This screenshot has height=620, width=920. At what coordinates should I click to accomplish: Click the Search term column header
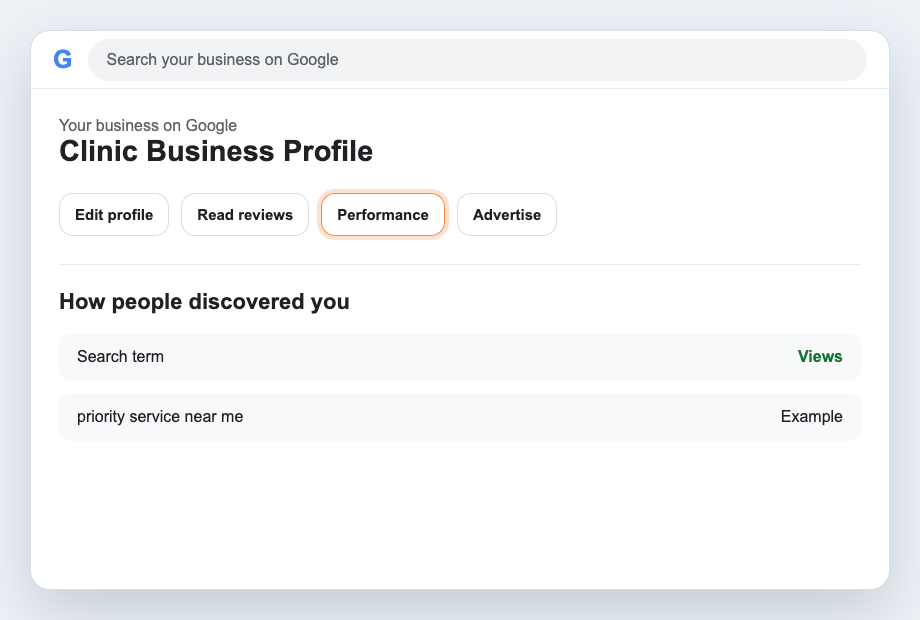click(120, 357)
